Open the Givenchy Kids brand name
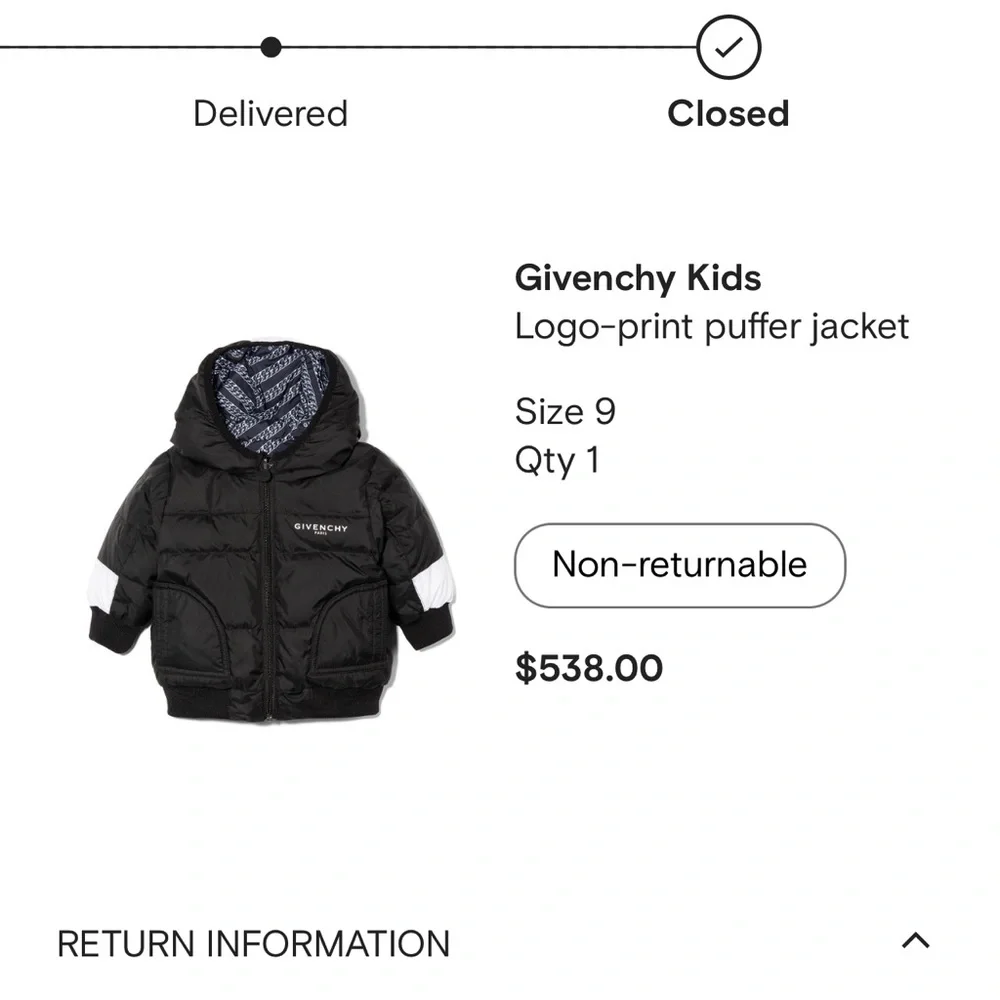Viewport: 1000px width, 1000px height. click(637, 279)
